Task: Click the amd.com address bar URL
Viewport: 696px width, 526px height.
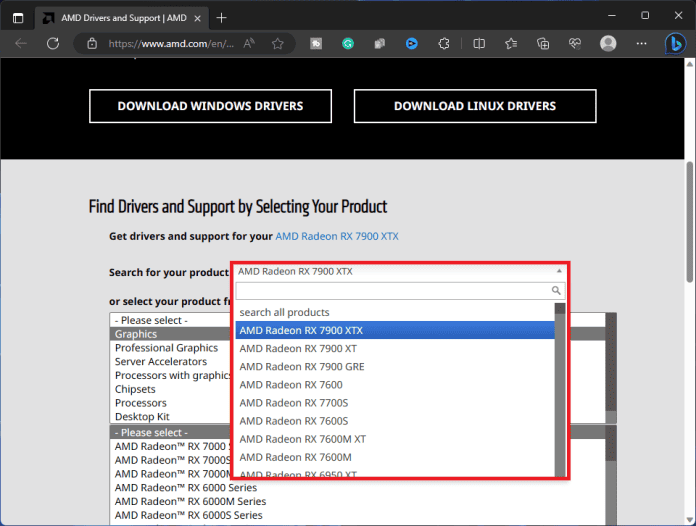Action: click(x=171, y=44)
